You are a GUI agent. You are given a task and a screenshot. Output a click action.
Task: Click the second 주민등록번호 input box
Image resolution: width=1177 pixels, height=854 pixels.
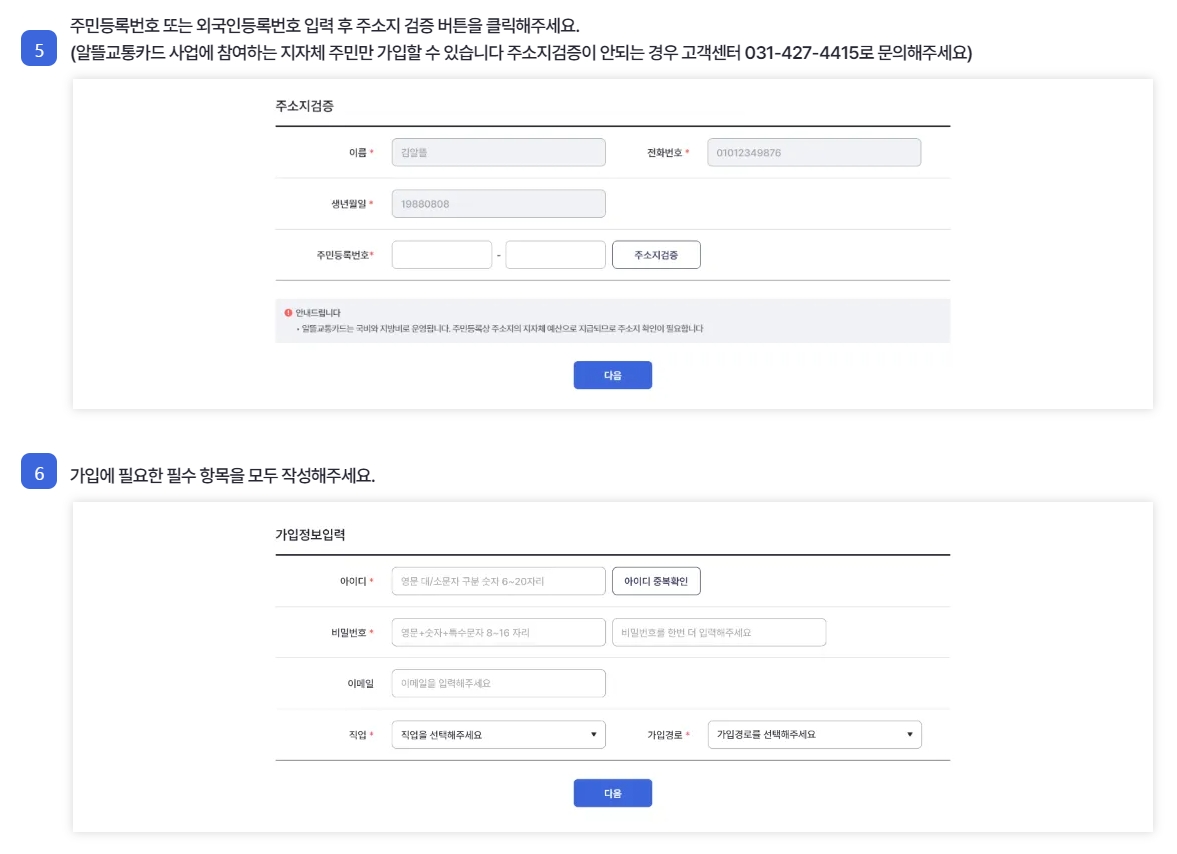point(555,254)
